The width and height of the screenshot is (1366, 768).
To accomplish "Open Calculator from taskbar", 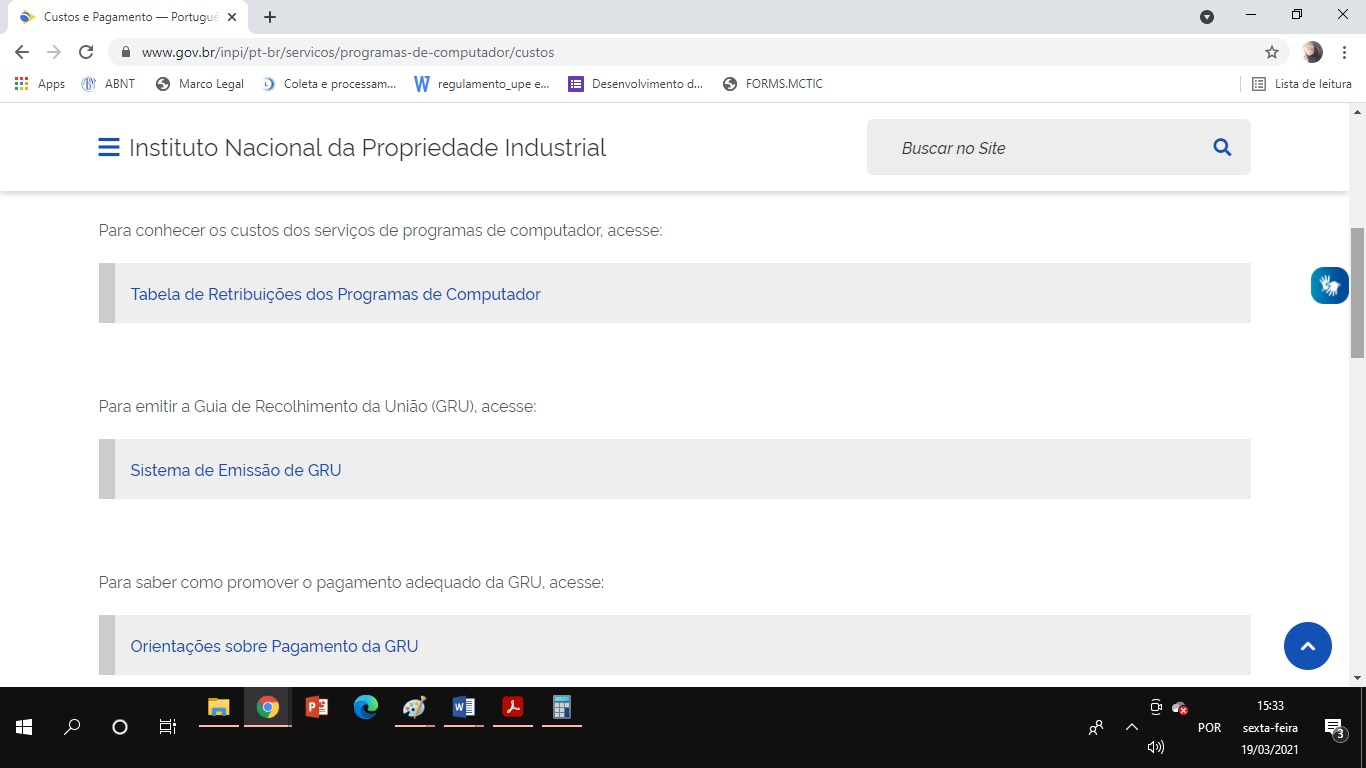I will [561, 708].
